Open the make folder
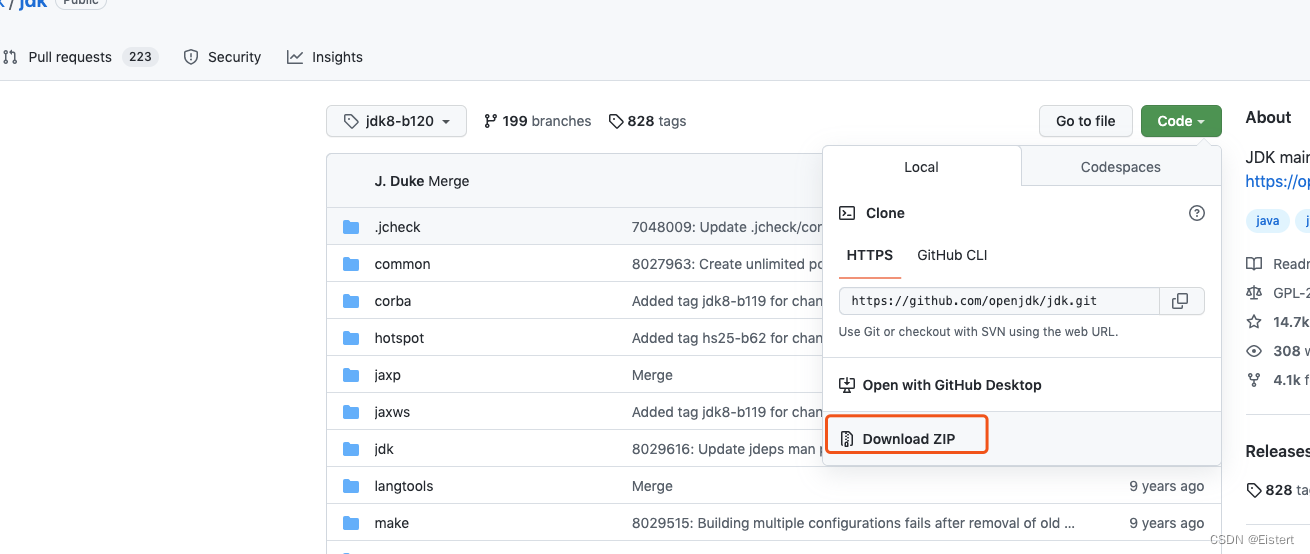 click(x=391, y=523)
